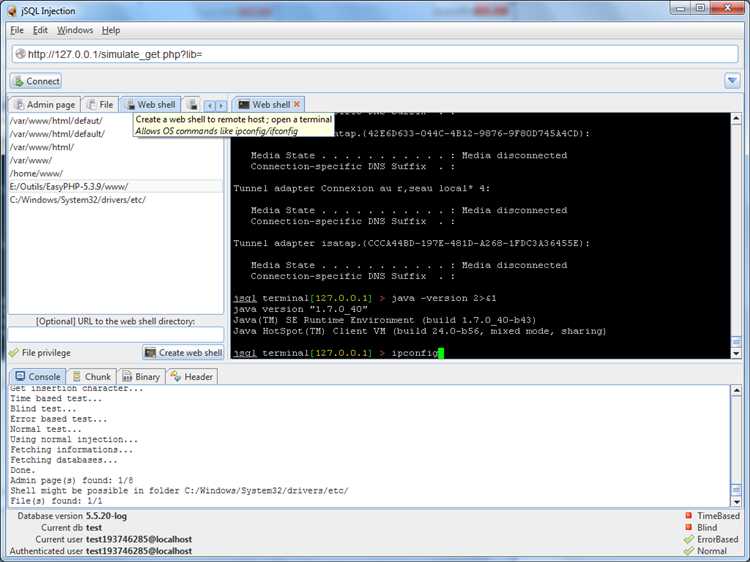
Task: Open the Windows menu
Action: [x=75, y=30]
